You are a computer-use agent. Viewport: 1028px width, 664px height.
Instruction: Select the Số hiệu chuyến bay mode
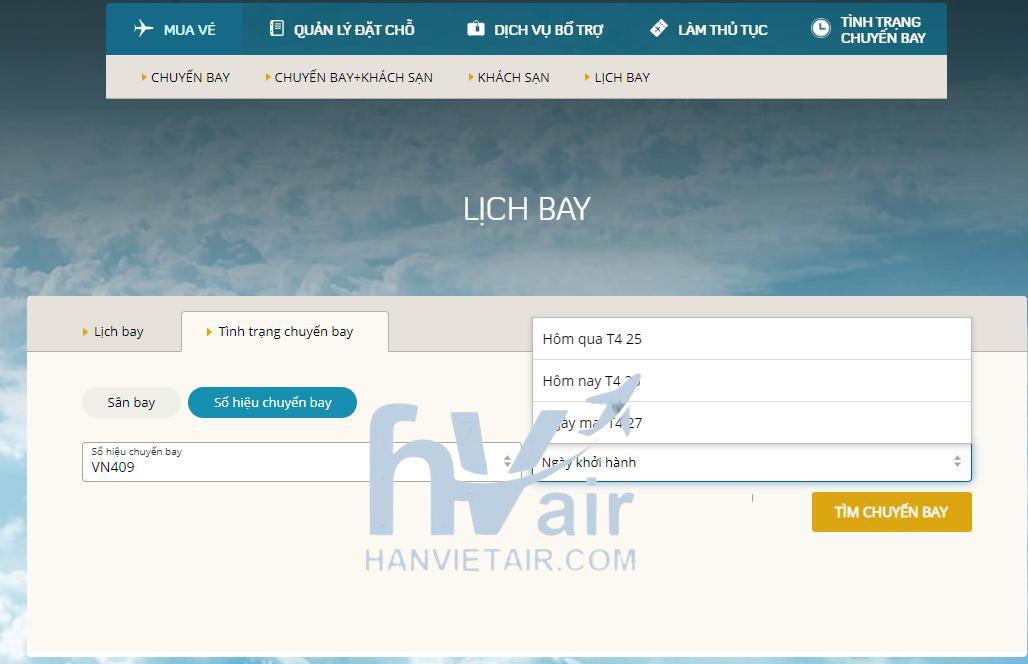click(x=272, y=402)
